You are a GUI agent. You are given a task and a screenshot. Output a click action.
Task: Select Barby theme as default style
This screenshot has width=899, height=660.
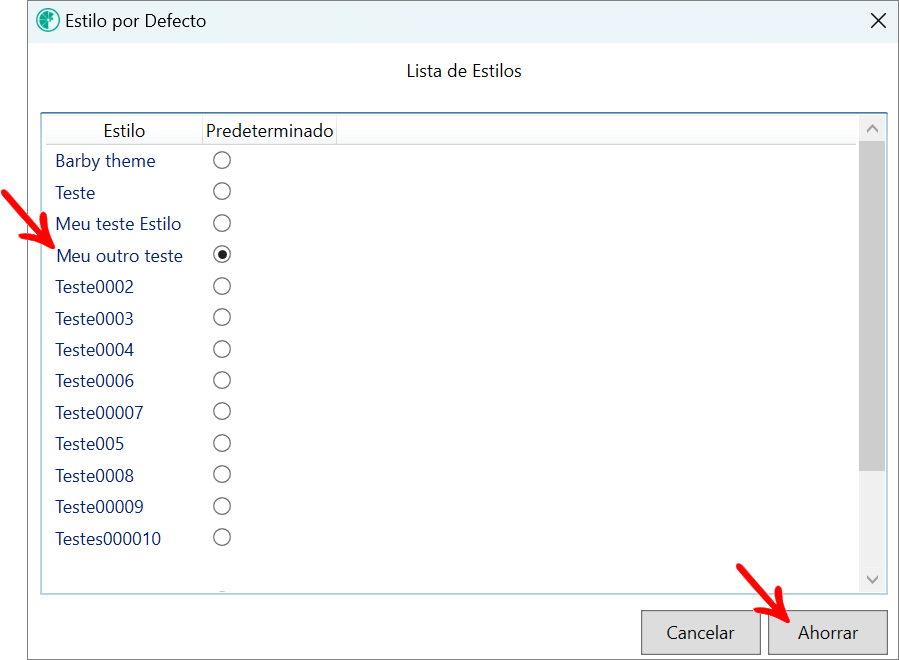(x=221, y=160)
